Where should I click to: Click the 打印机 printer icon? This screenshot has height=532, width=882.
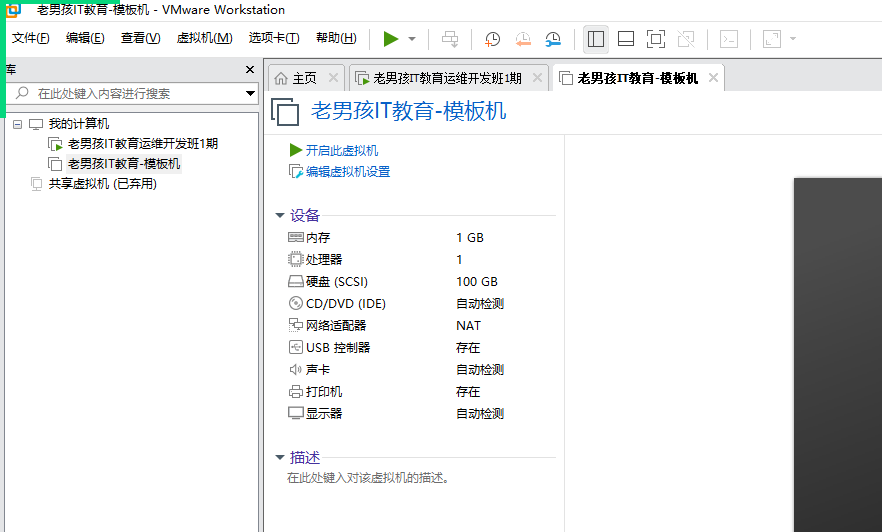pos(296,391)
